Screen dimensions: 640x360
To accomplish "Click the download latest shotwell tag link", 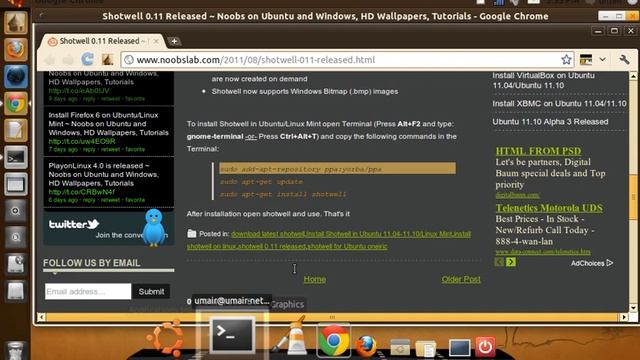I will pos(268,234).
